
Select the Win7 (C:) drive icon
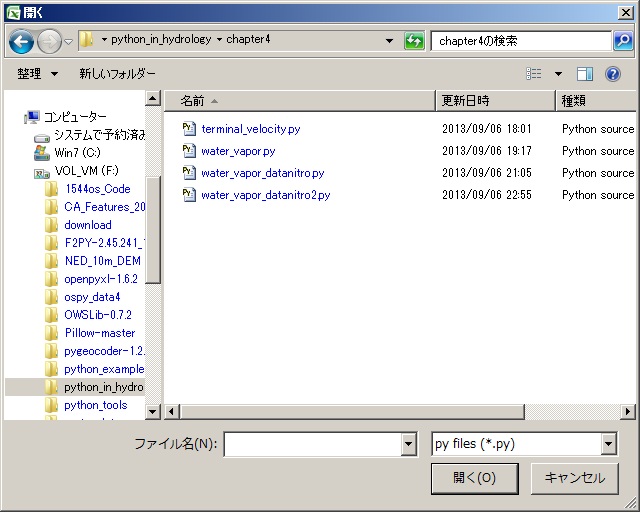coord(42,153)
